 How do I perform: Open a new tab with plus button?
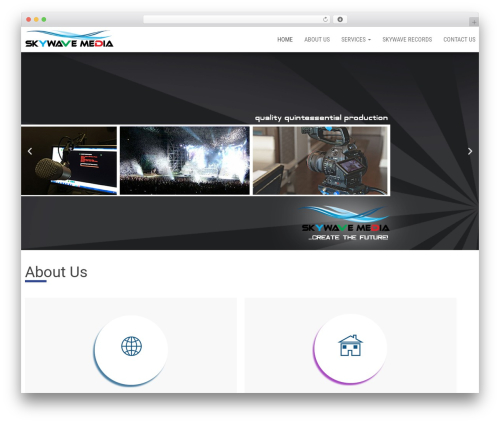(474, 22)
